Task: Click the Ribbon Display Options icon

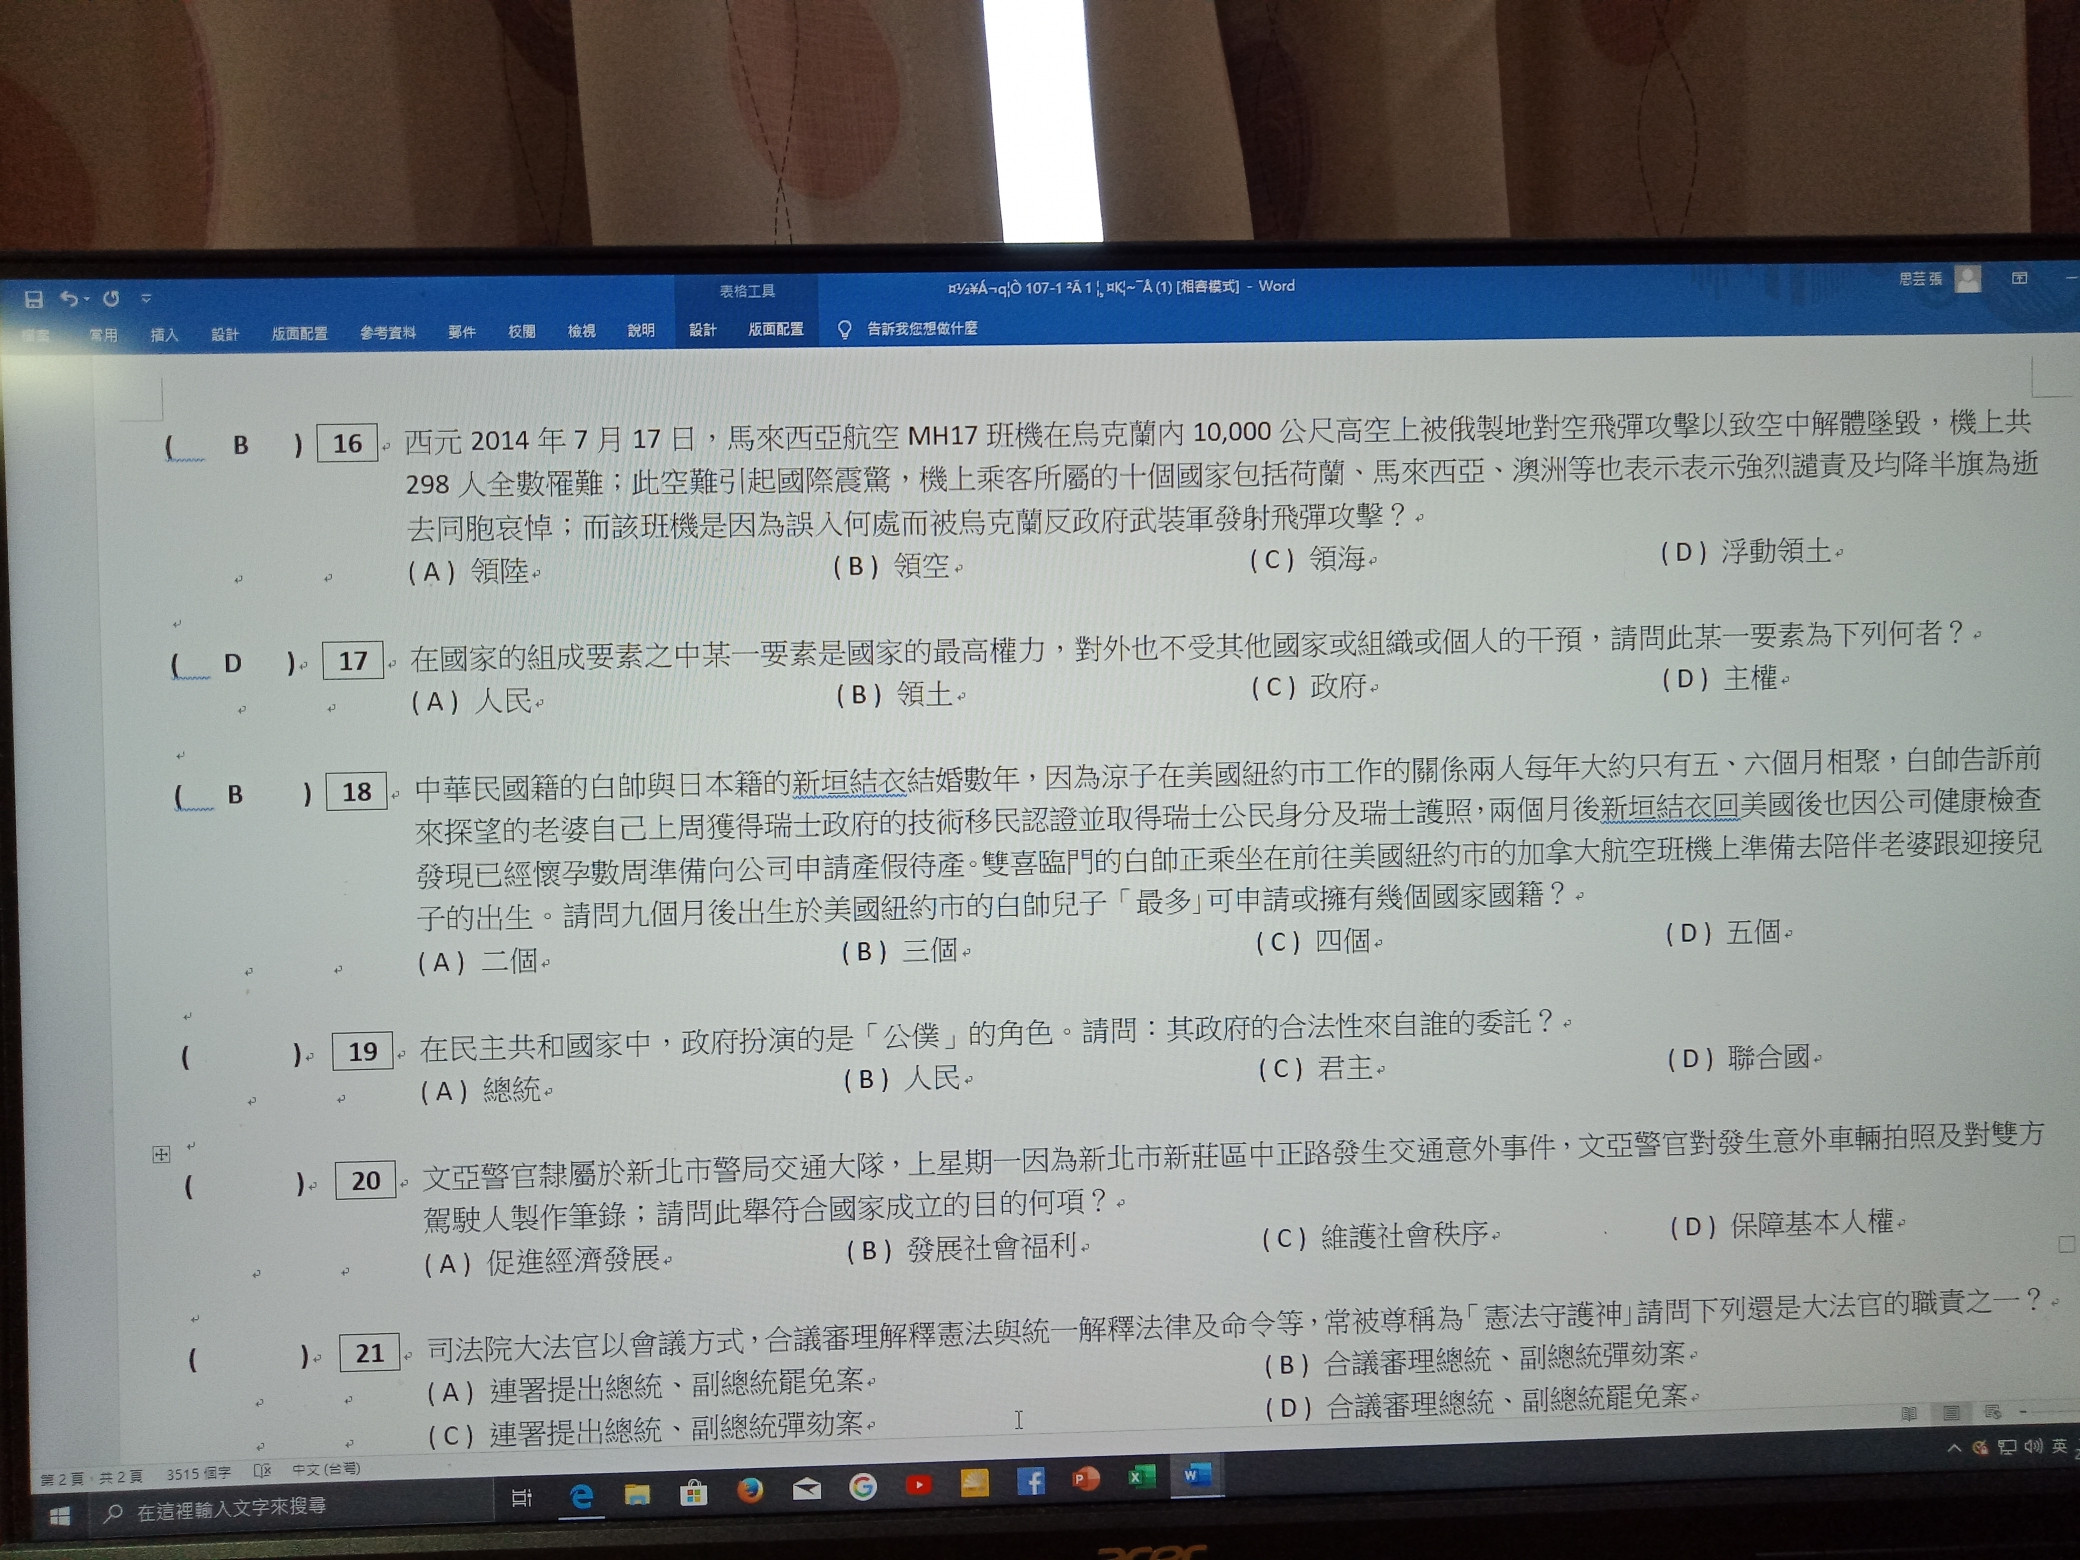Action: click(x=2020, y=278)
